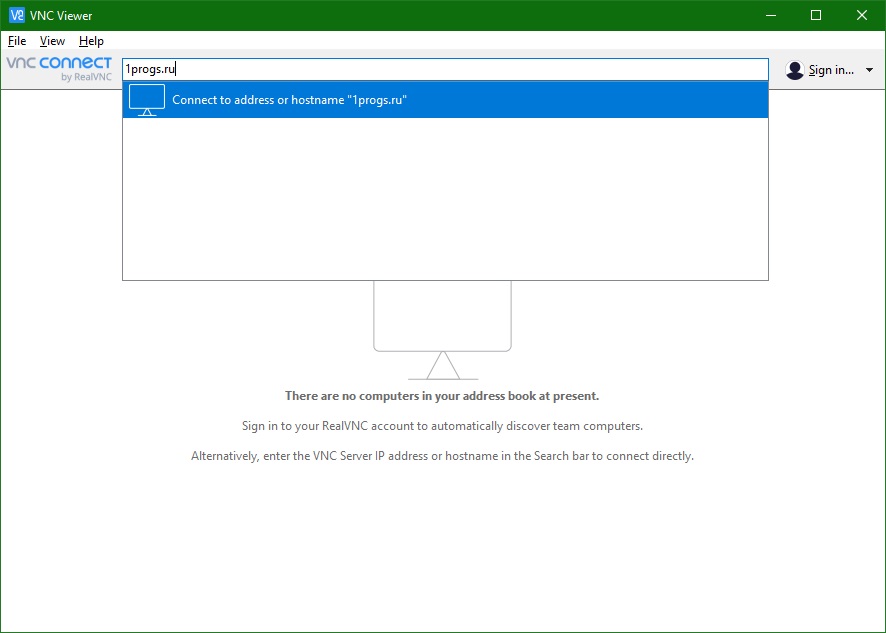Click 'Sign in to your RealVNC account' message line
886x633 pixels.
point(442,426)
